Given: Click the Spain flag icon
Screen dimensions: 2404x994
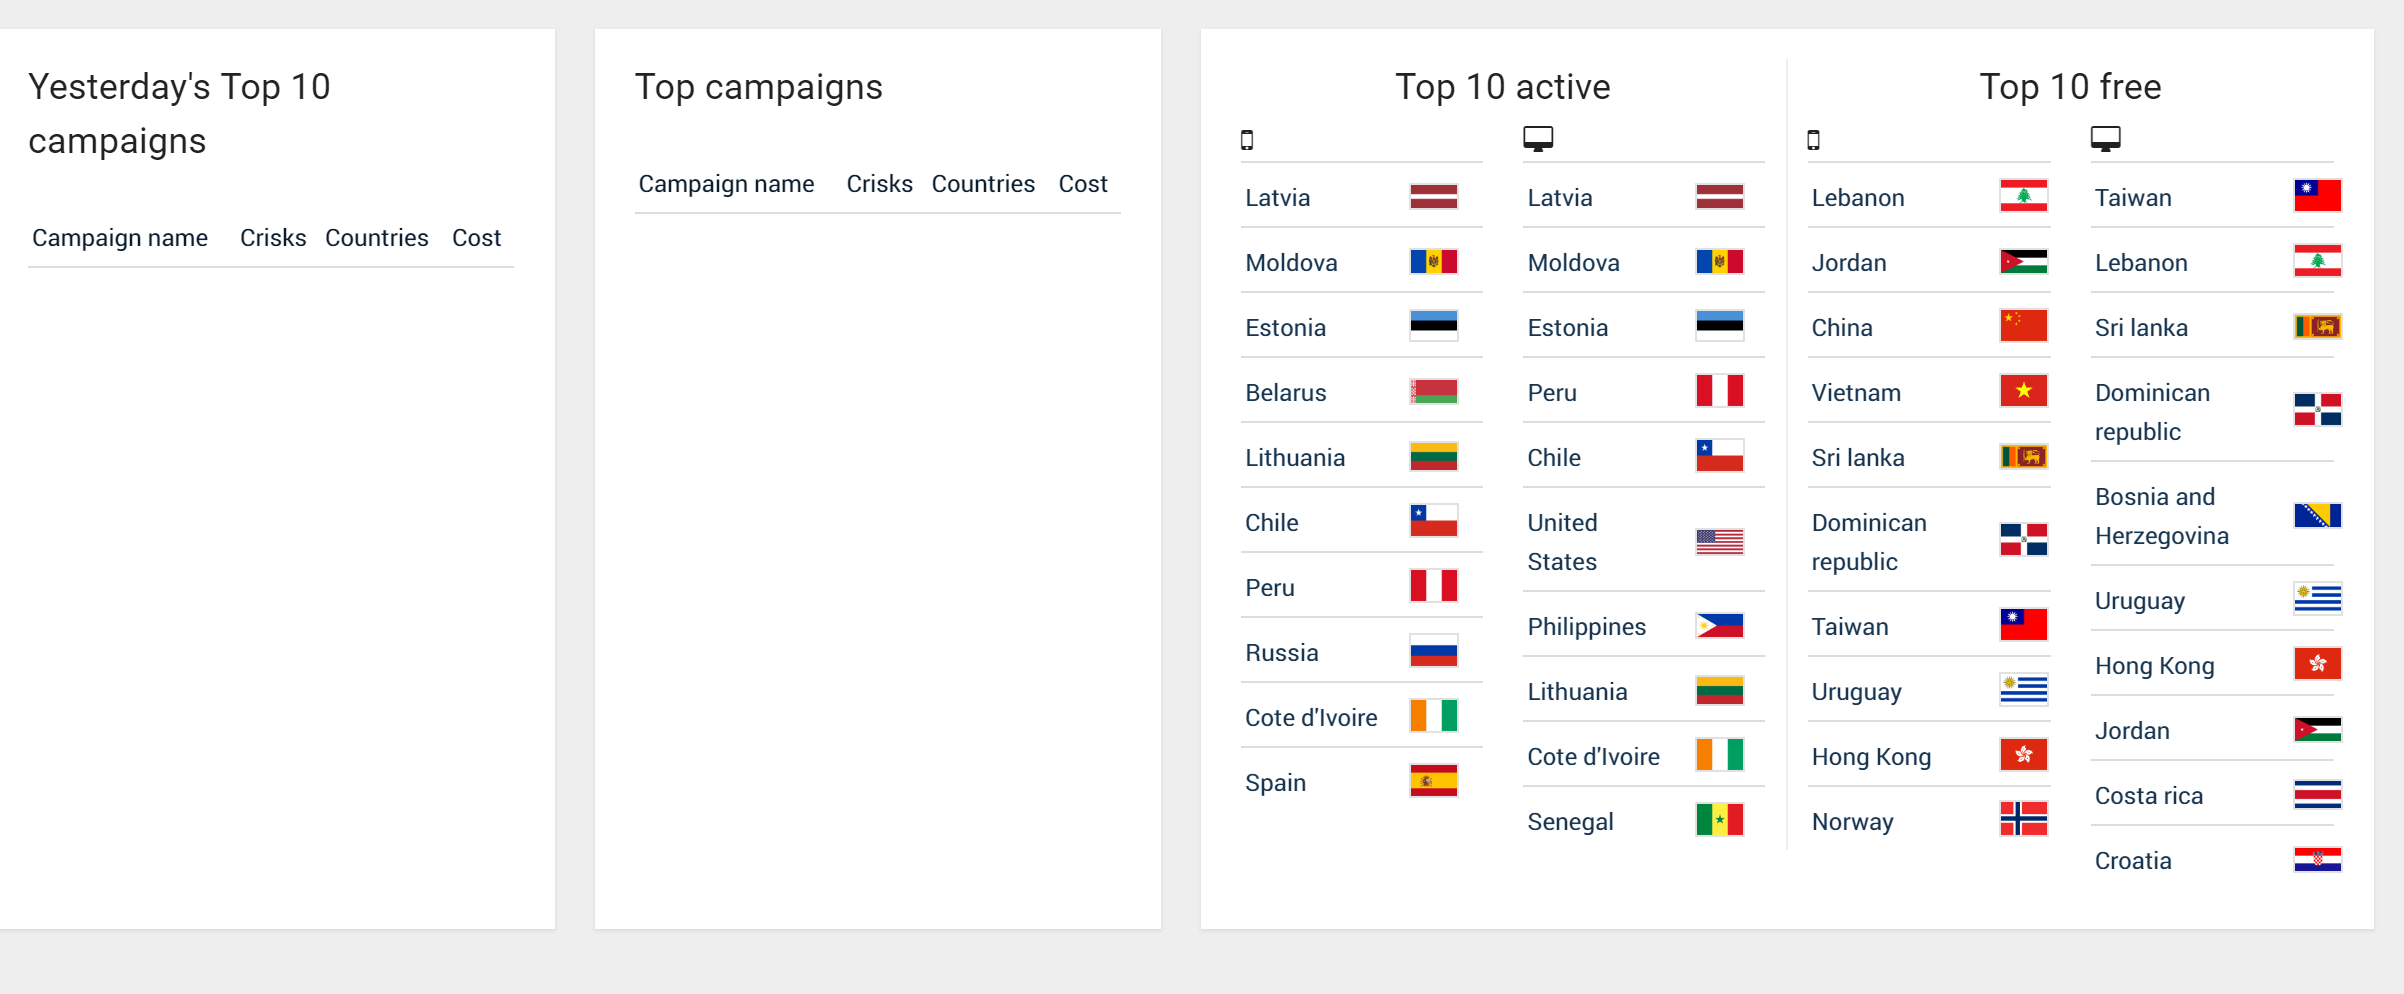Looking at the screenshot, I should point(1433,781).
